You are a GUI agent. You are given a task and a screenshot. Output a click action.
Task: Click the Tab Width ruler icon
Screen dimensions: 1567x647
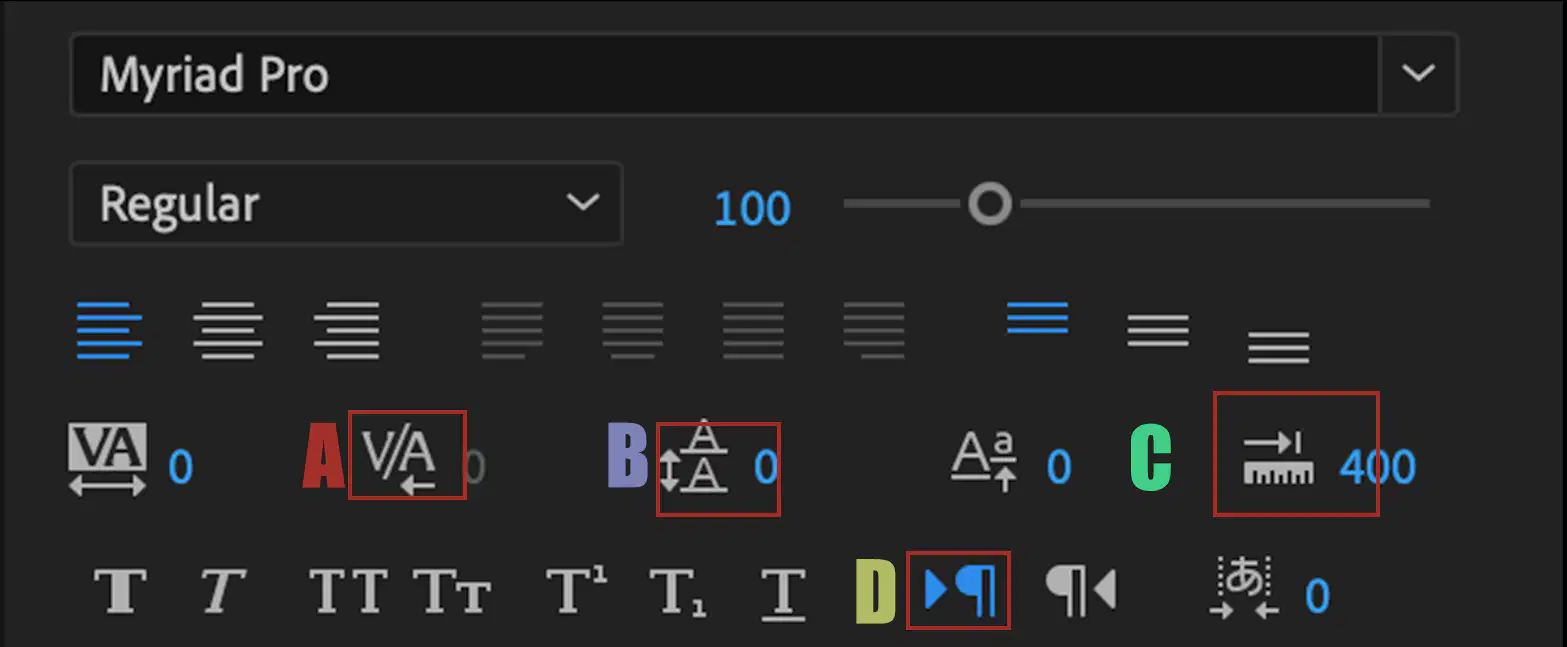tap(1276, 458)
